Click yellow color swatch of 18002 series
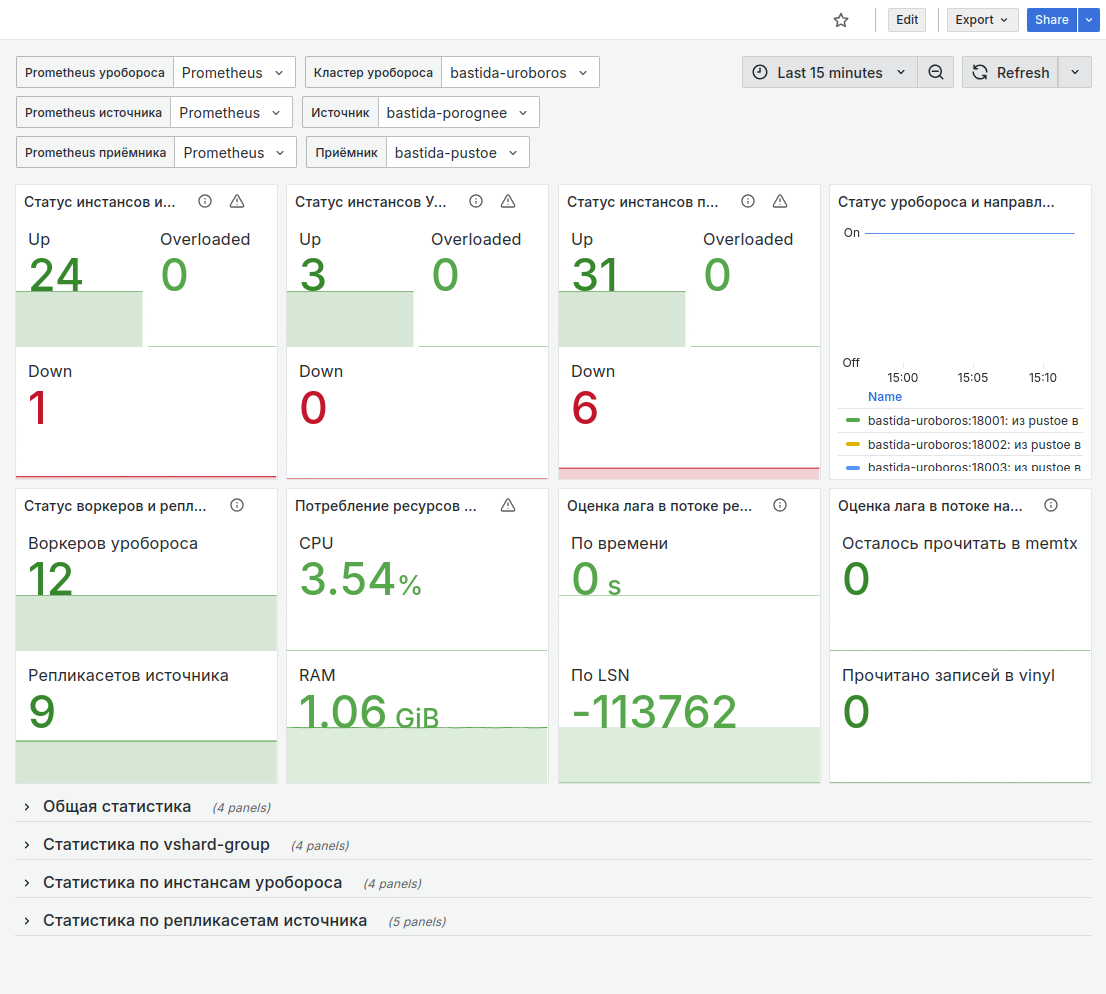The height and width of the screenshot is (994, 1106). pyautogui.click(x=852, y=444)
